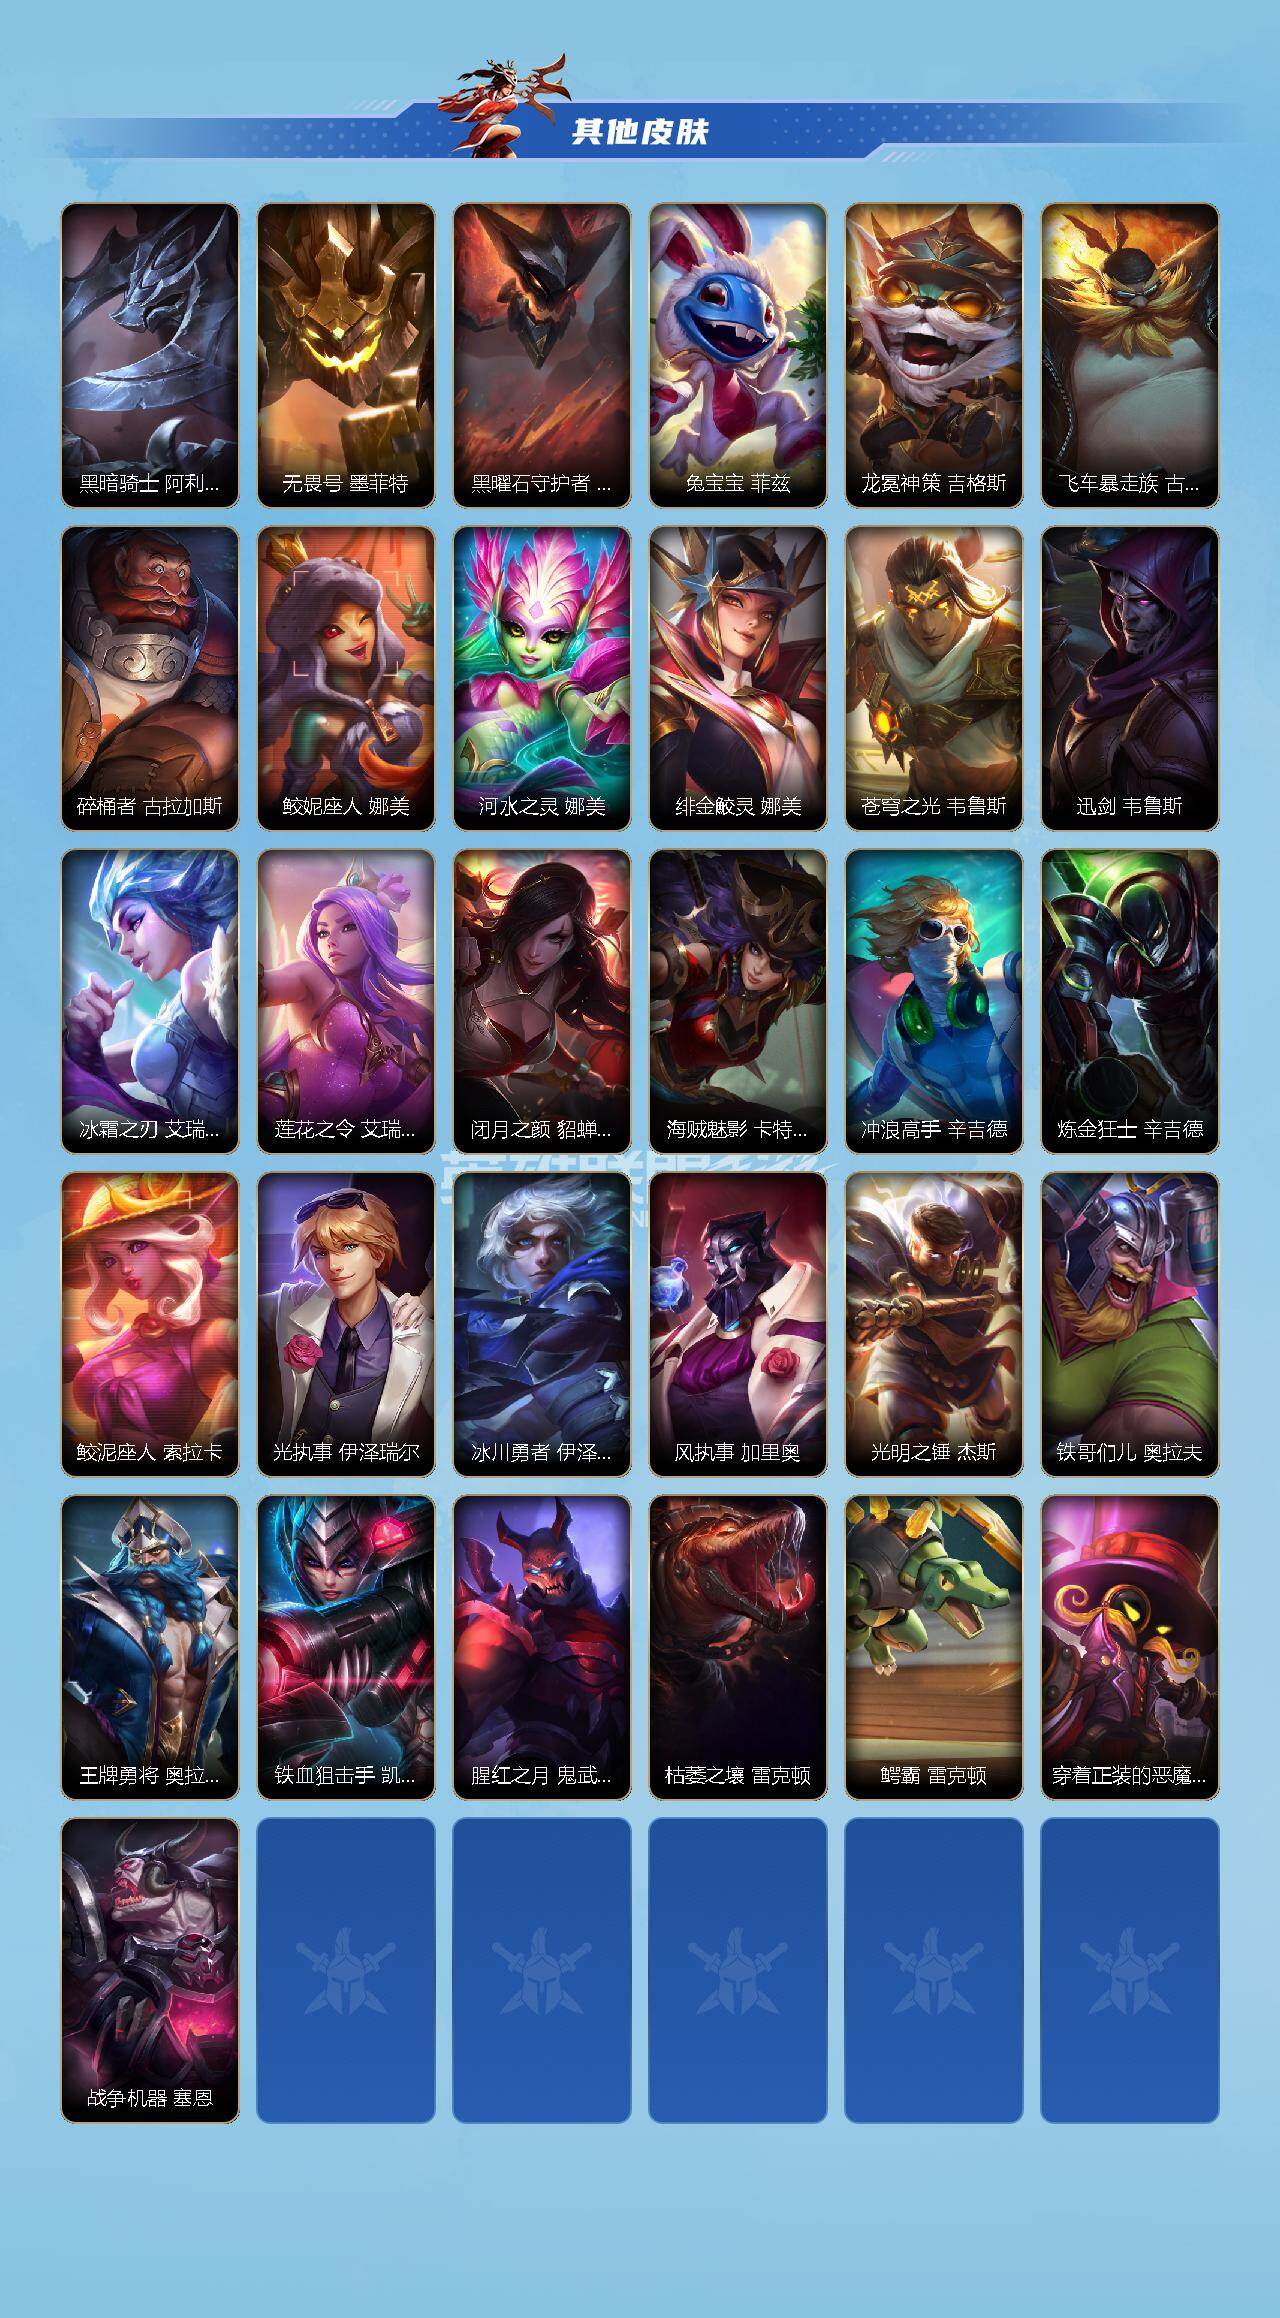Click the 炼金狂士 辛吉德 skin card
The image size is (1280, 2318).
tap(1130, 1001)
